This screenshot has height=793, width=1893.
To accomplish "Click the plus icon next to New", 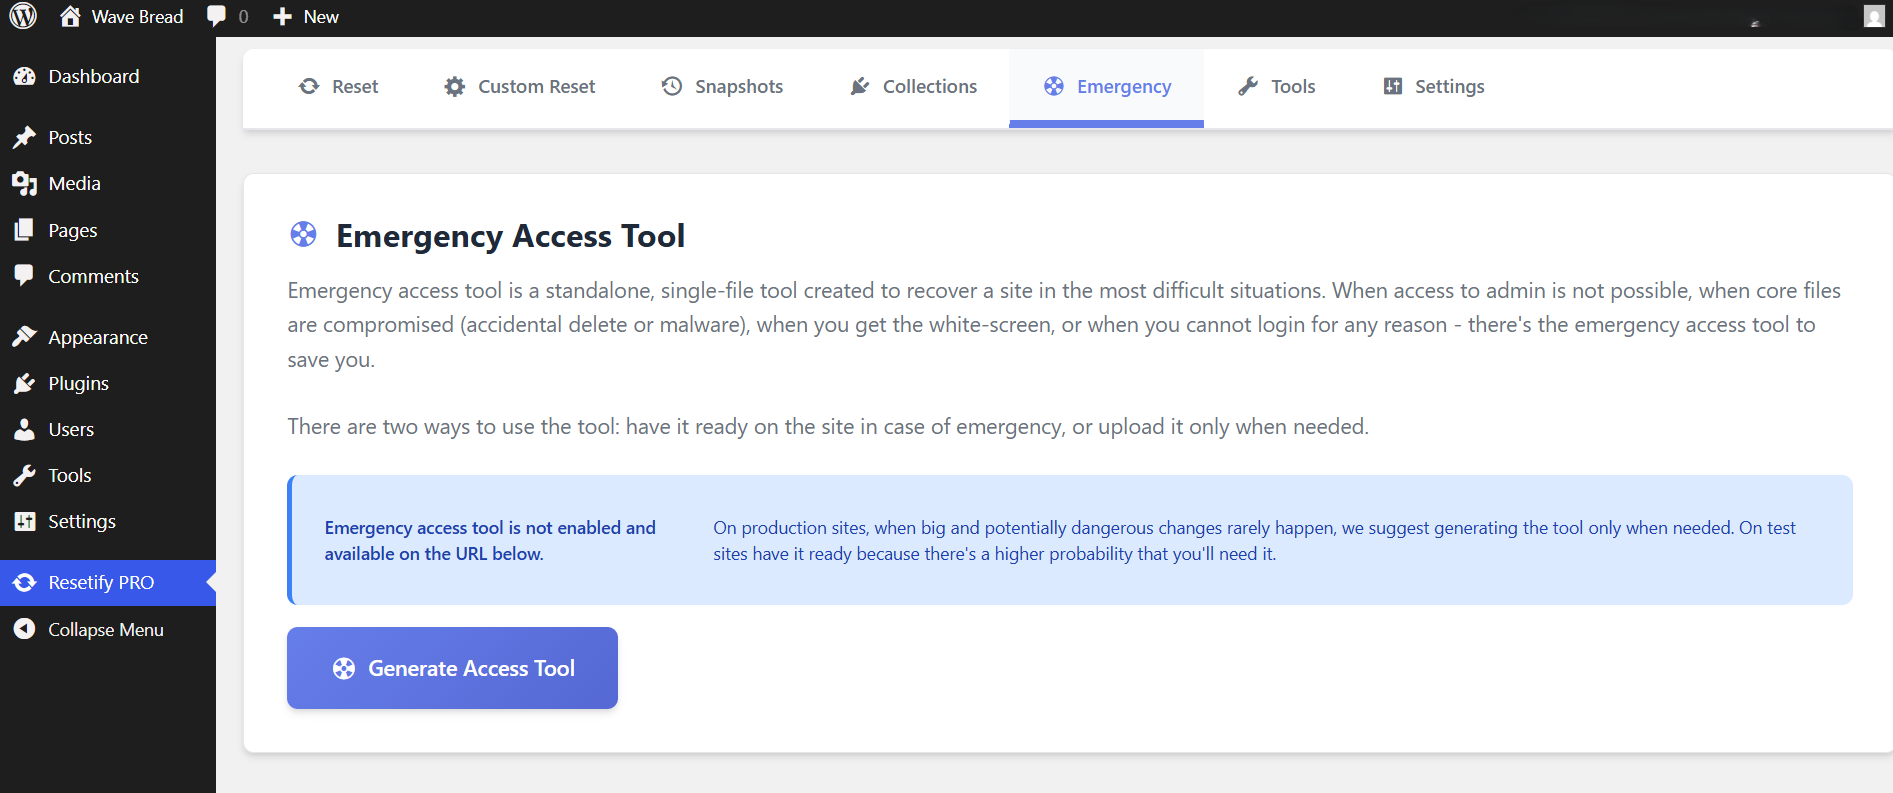I will 283,17.
